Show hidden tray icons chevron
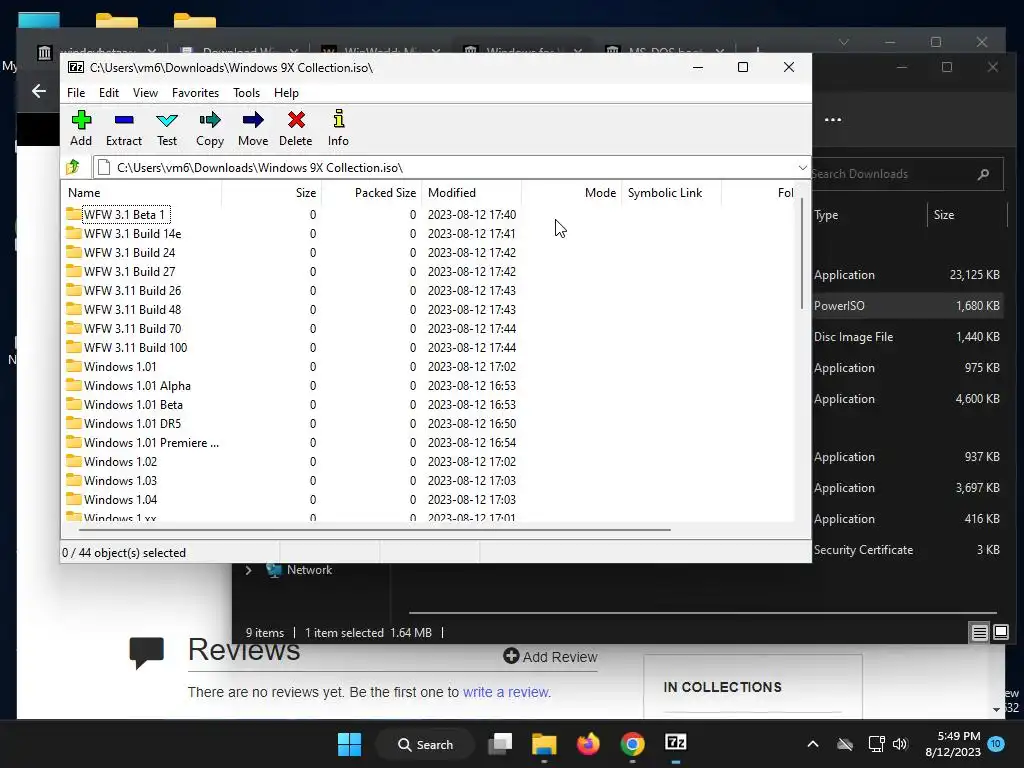1024x768 pixels. pos(812,744)
